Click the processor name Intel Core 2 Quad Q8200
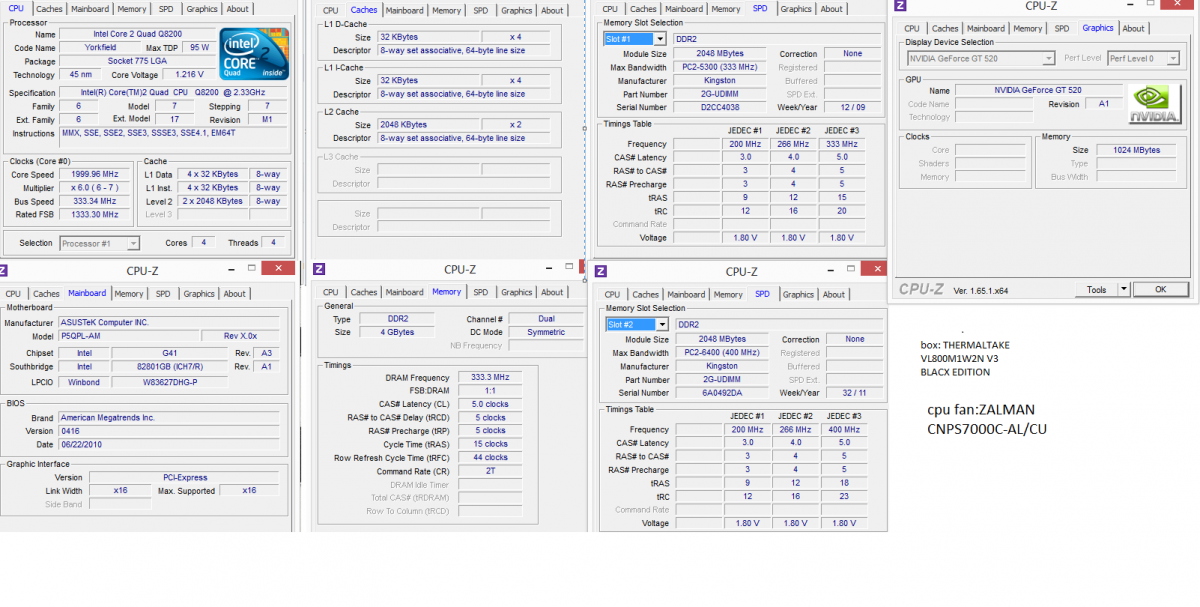 tap(138, 33)
